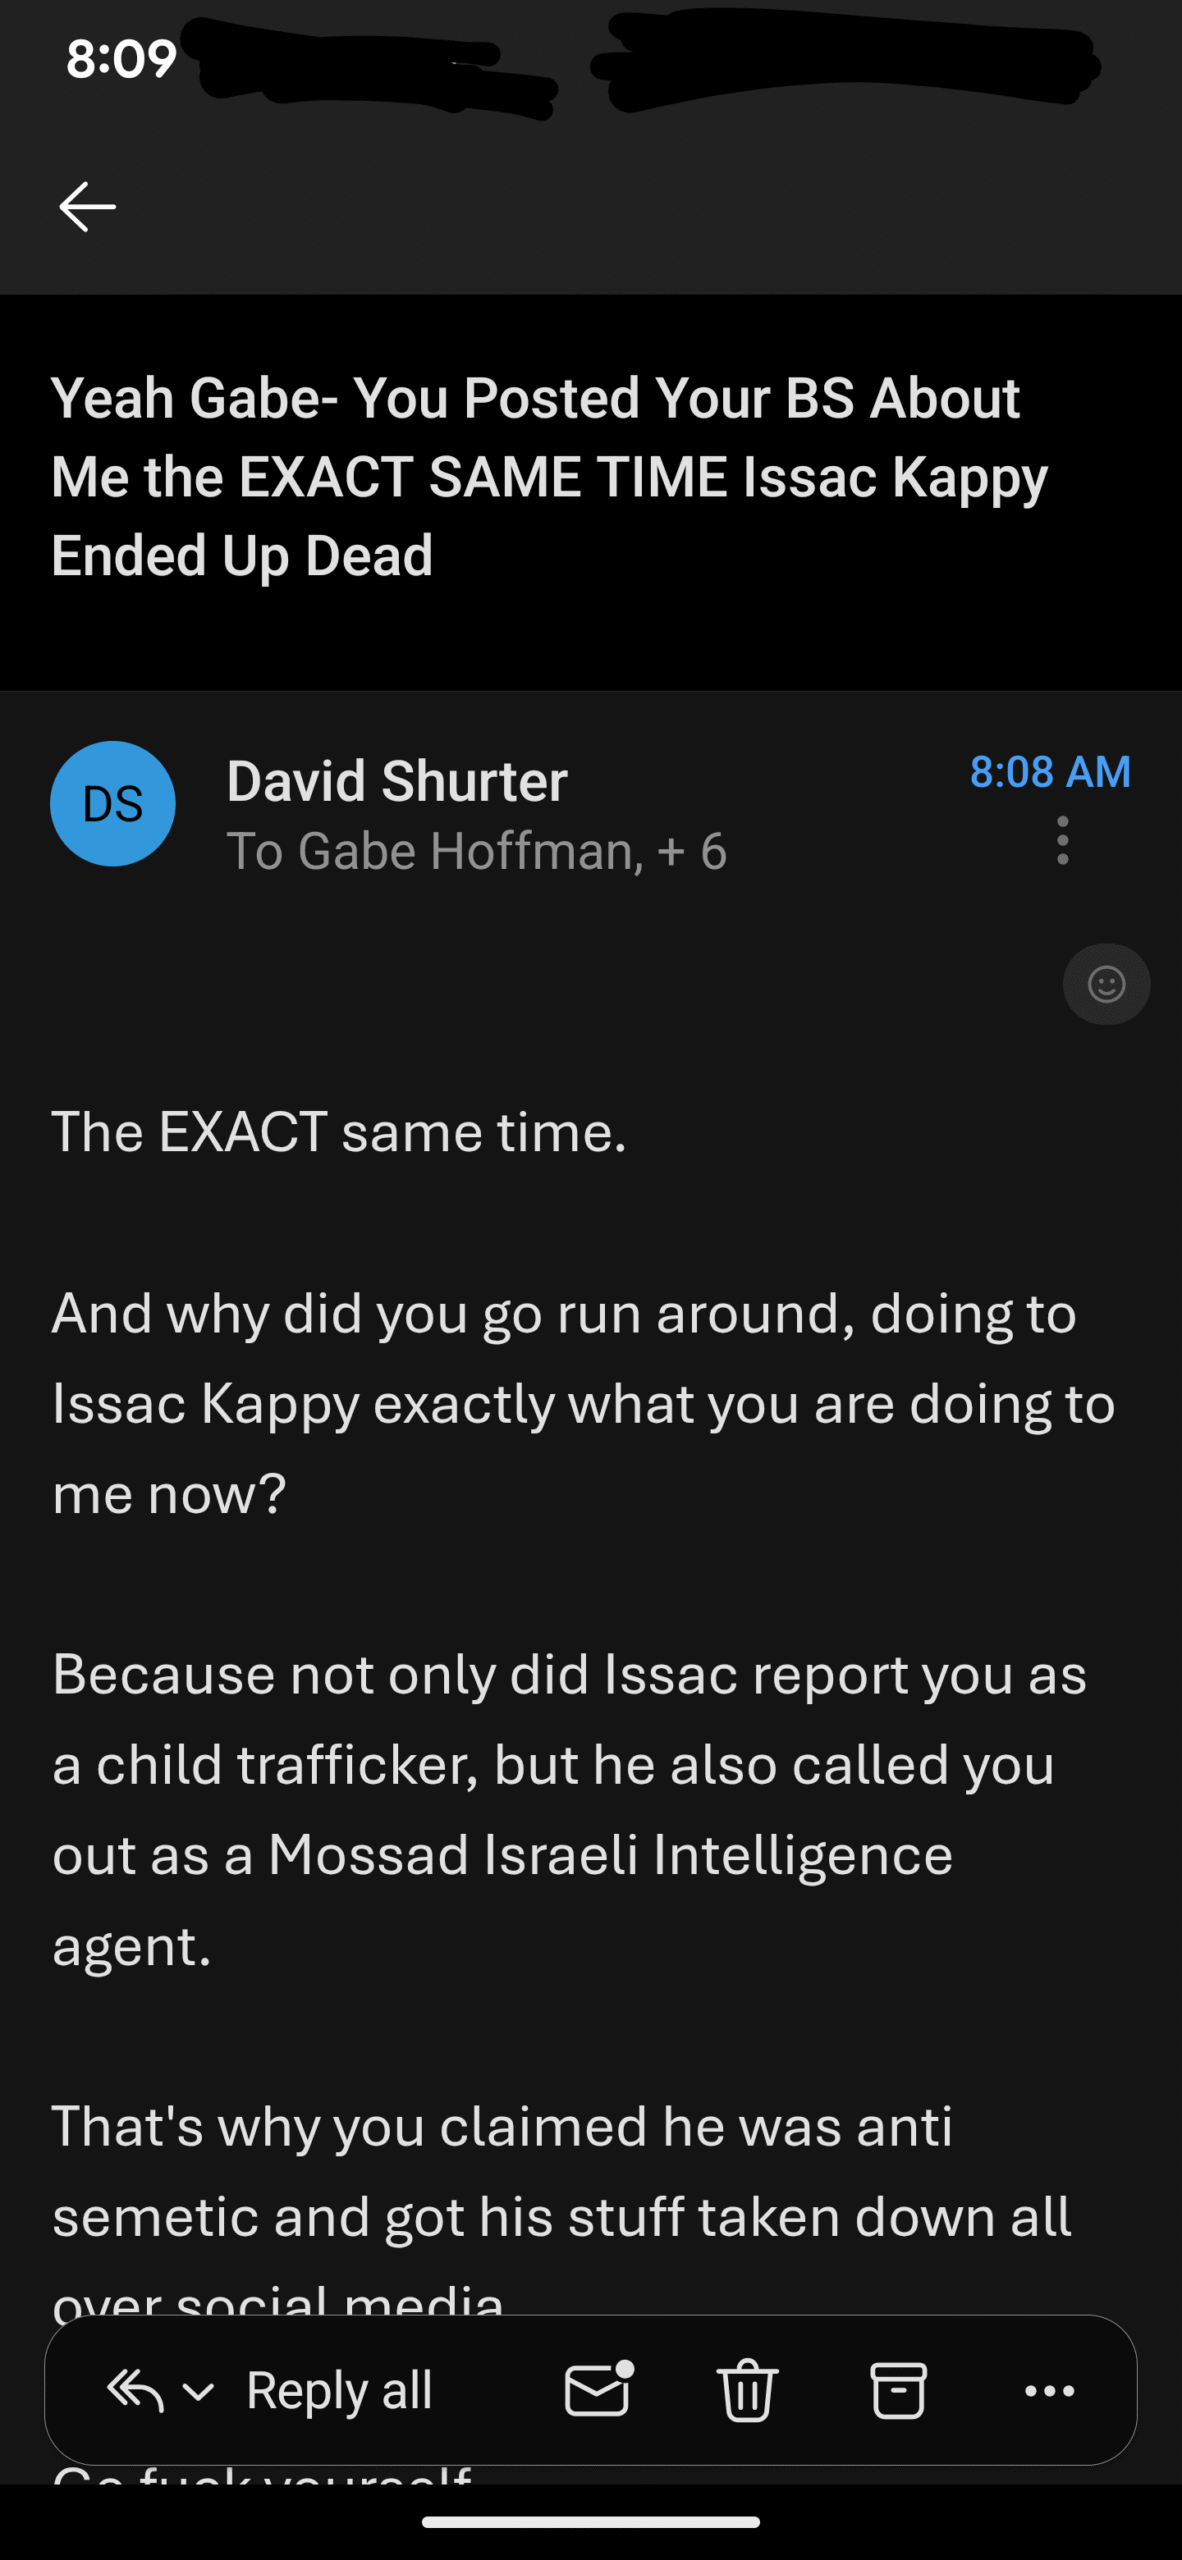Tap the email subject heading

[x=549, y=476]
